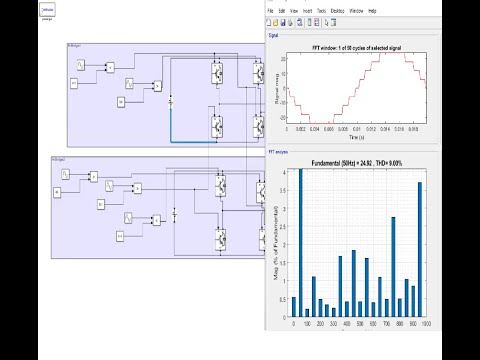Select the DC voltage source in H-Bridge1

(171, 102)
